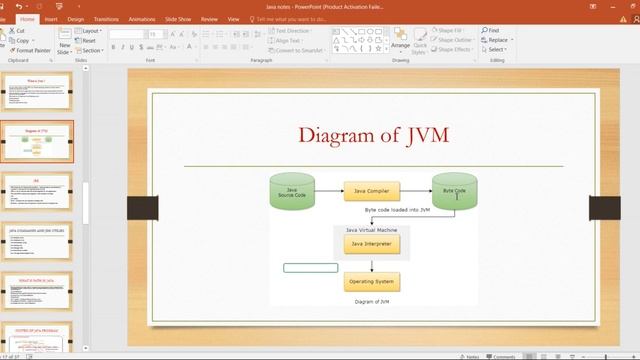Viewport: 640px width, 360px height.
Task: Click the Bullets list icon
Action: tap(206, 34)
